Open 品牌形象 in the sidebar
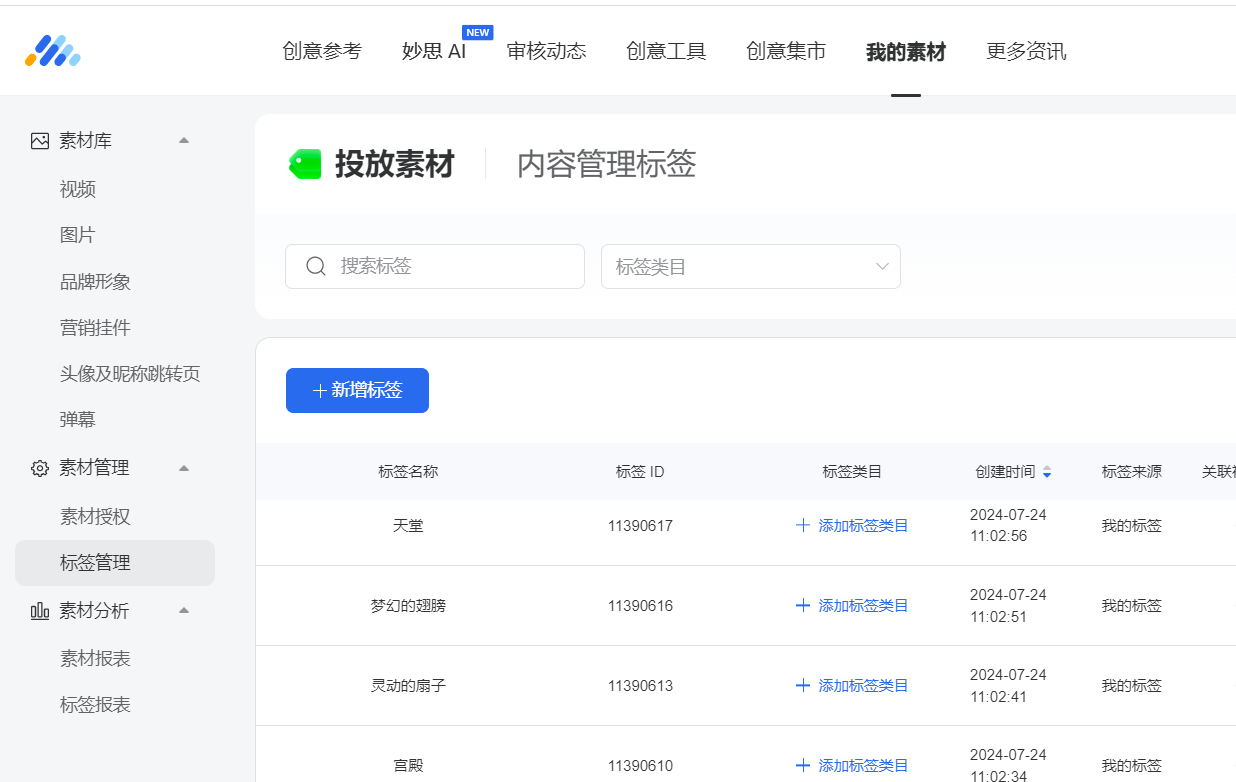1236x782 pixels. [95, 282]
